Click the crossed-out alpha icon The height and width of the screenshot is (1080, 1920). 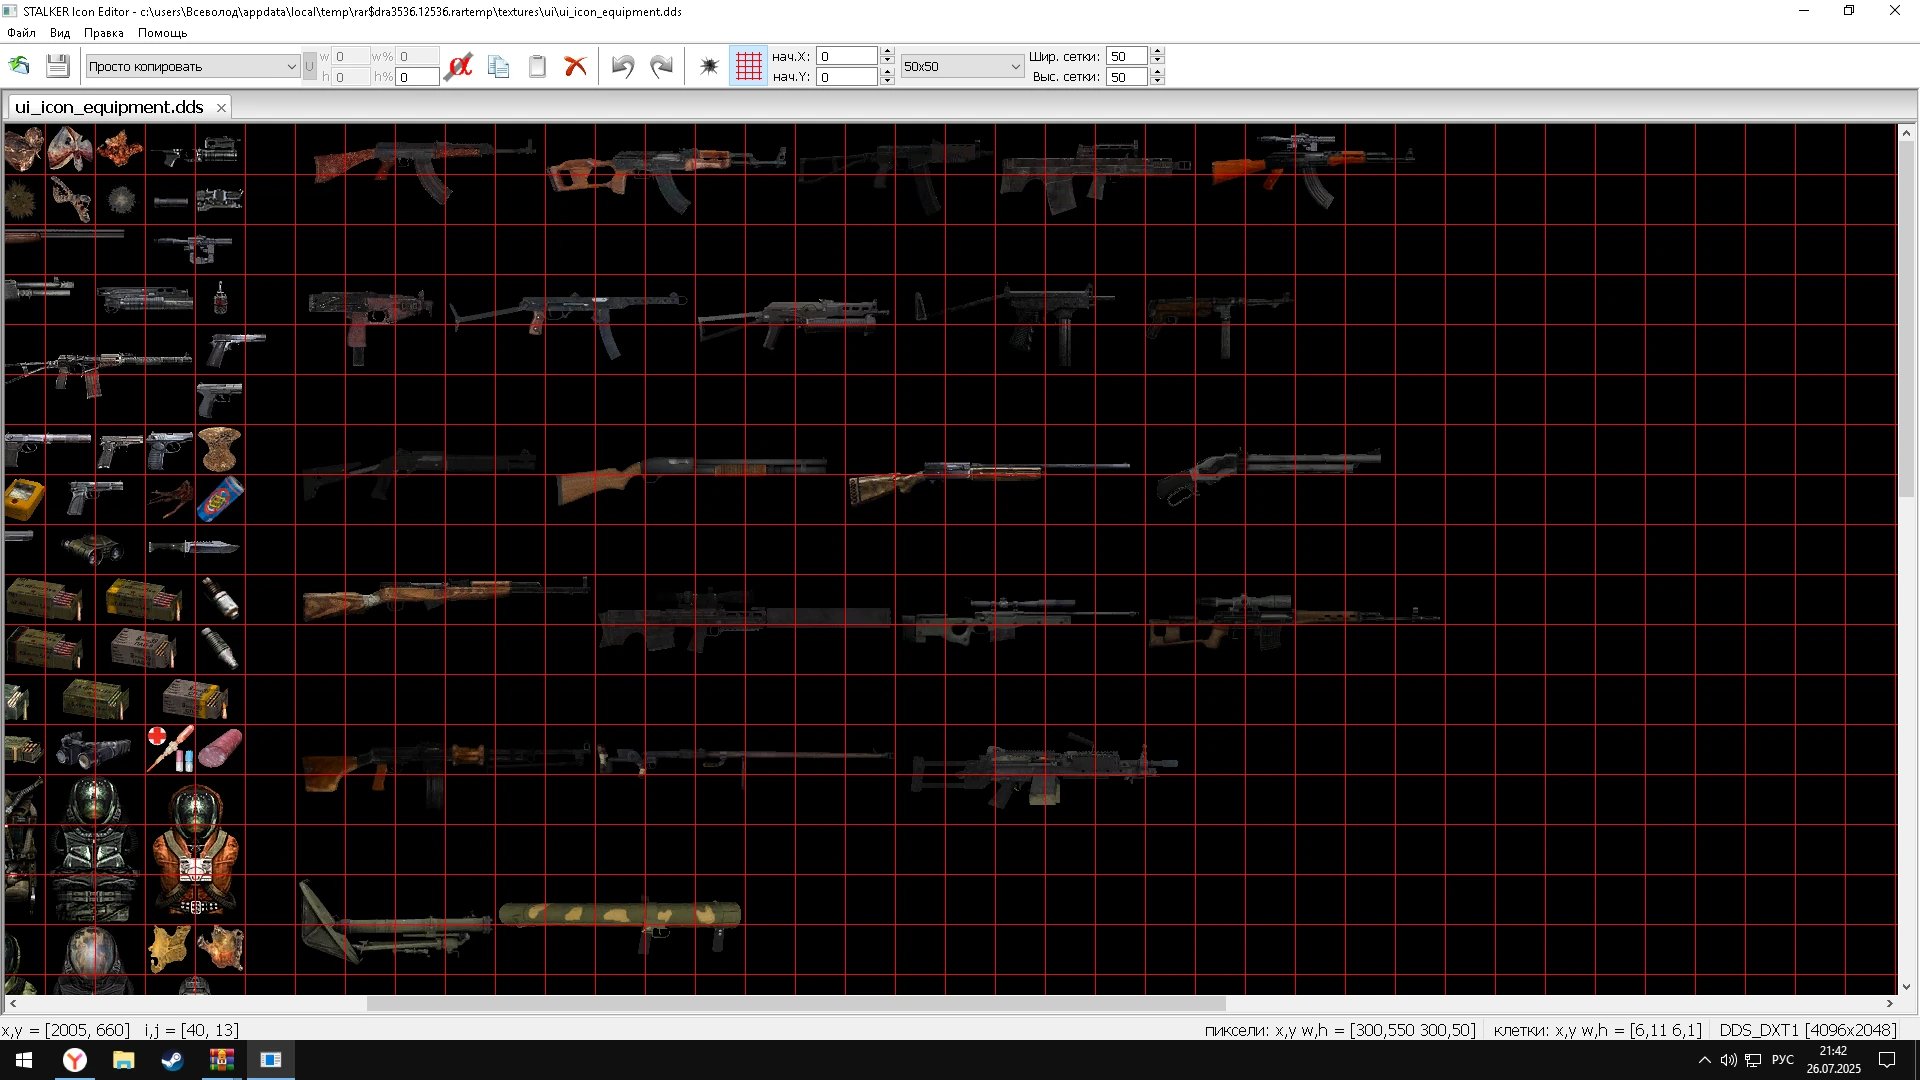[459, 66]
